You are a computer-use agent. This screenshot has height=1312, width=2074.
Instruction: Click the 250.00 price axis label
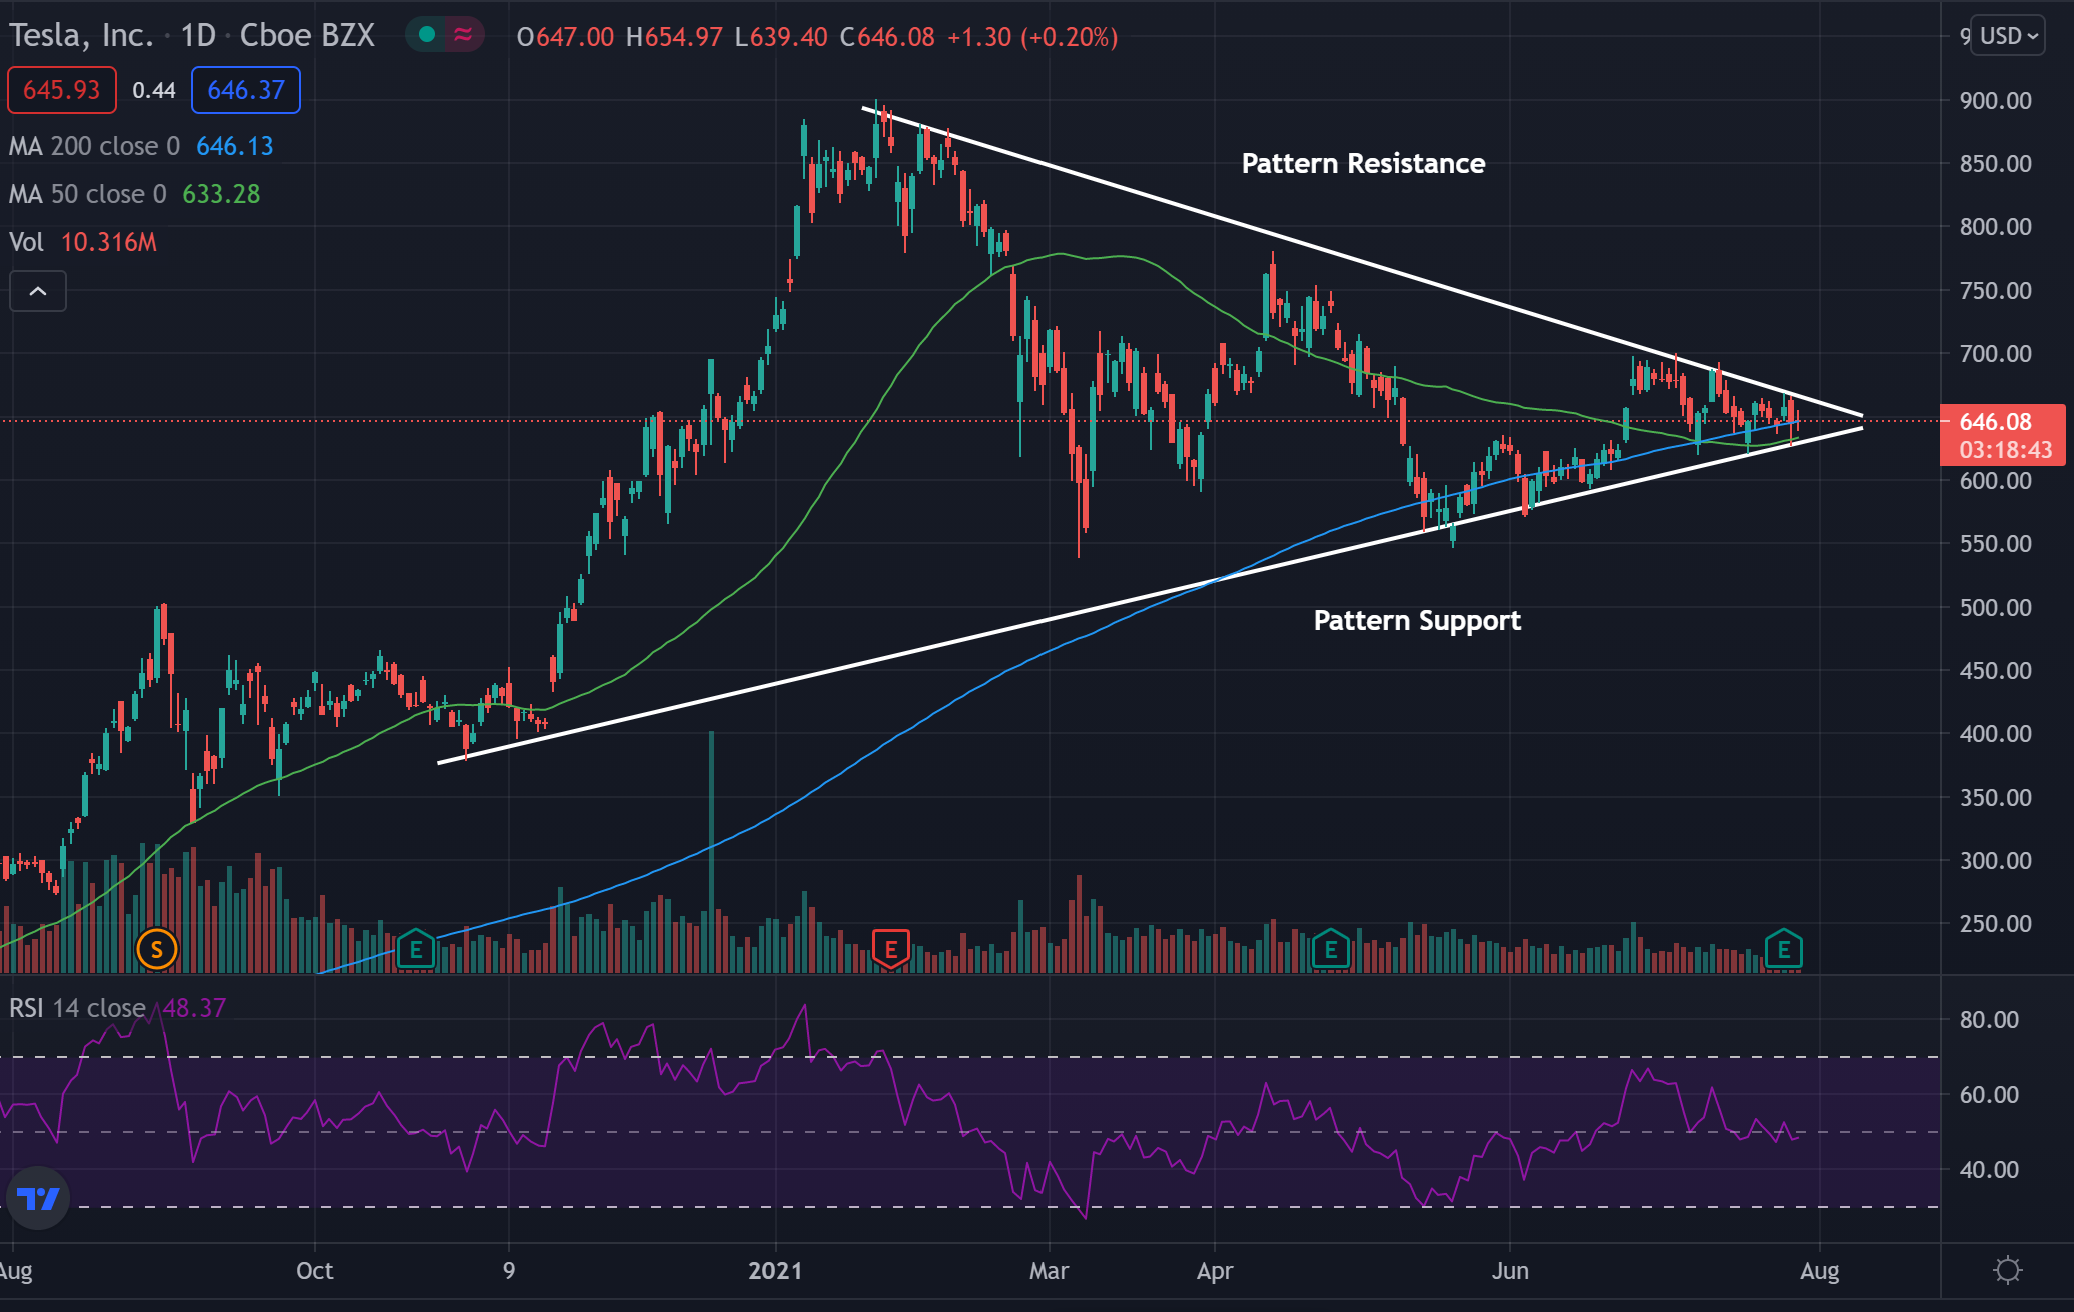pos(1995,923)
